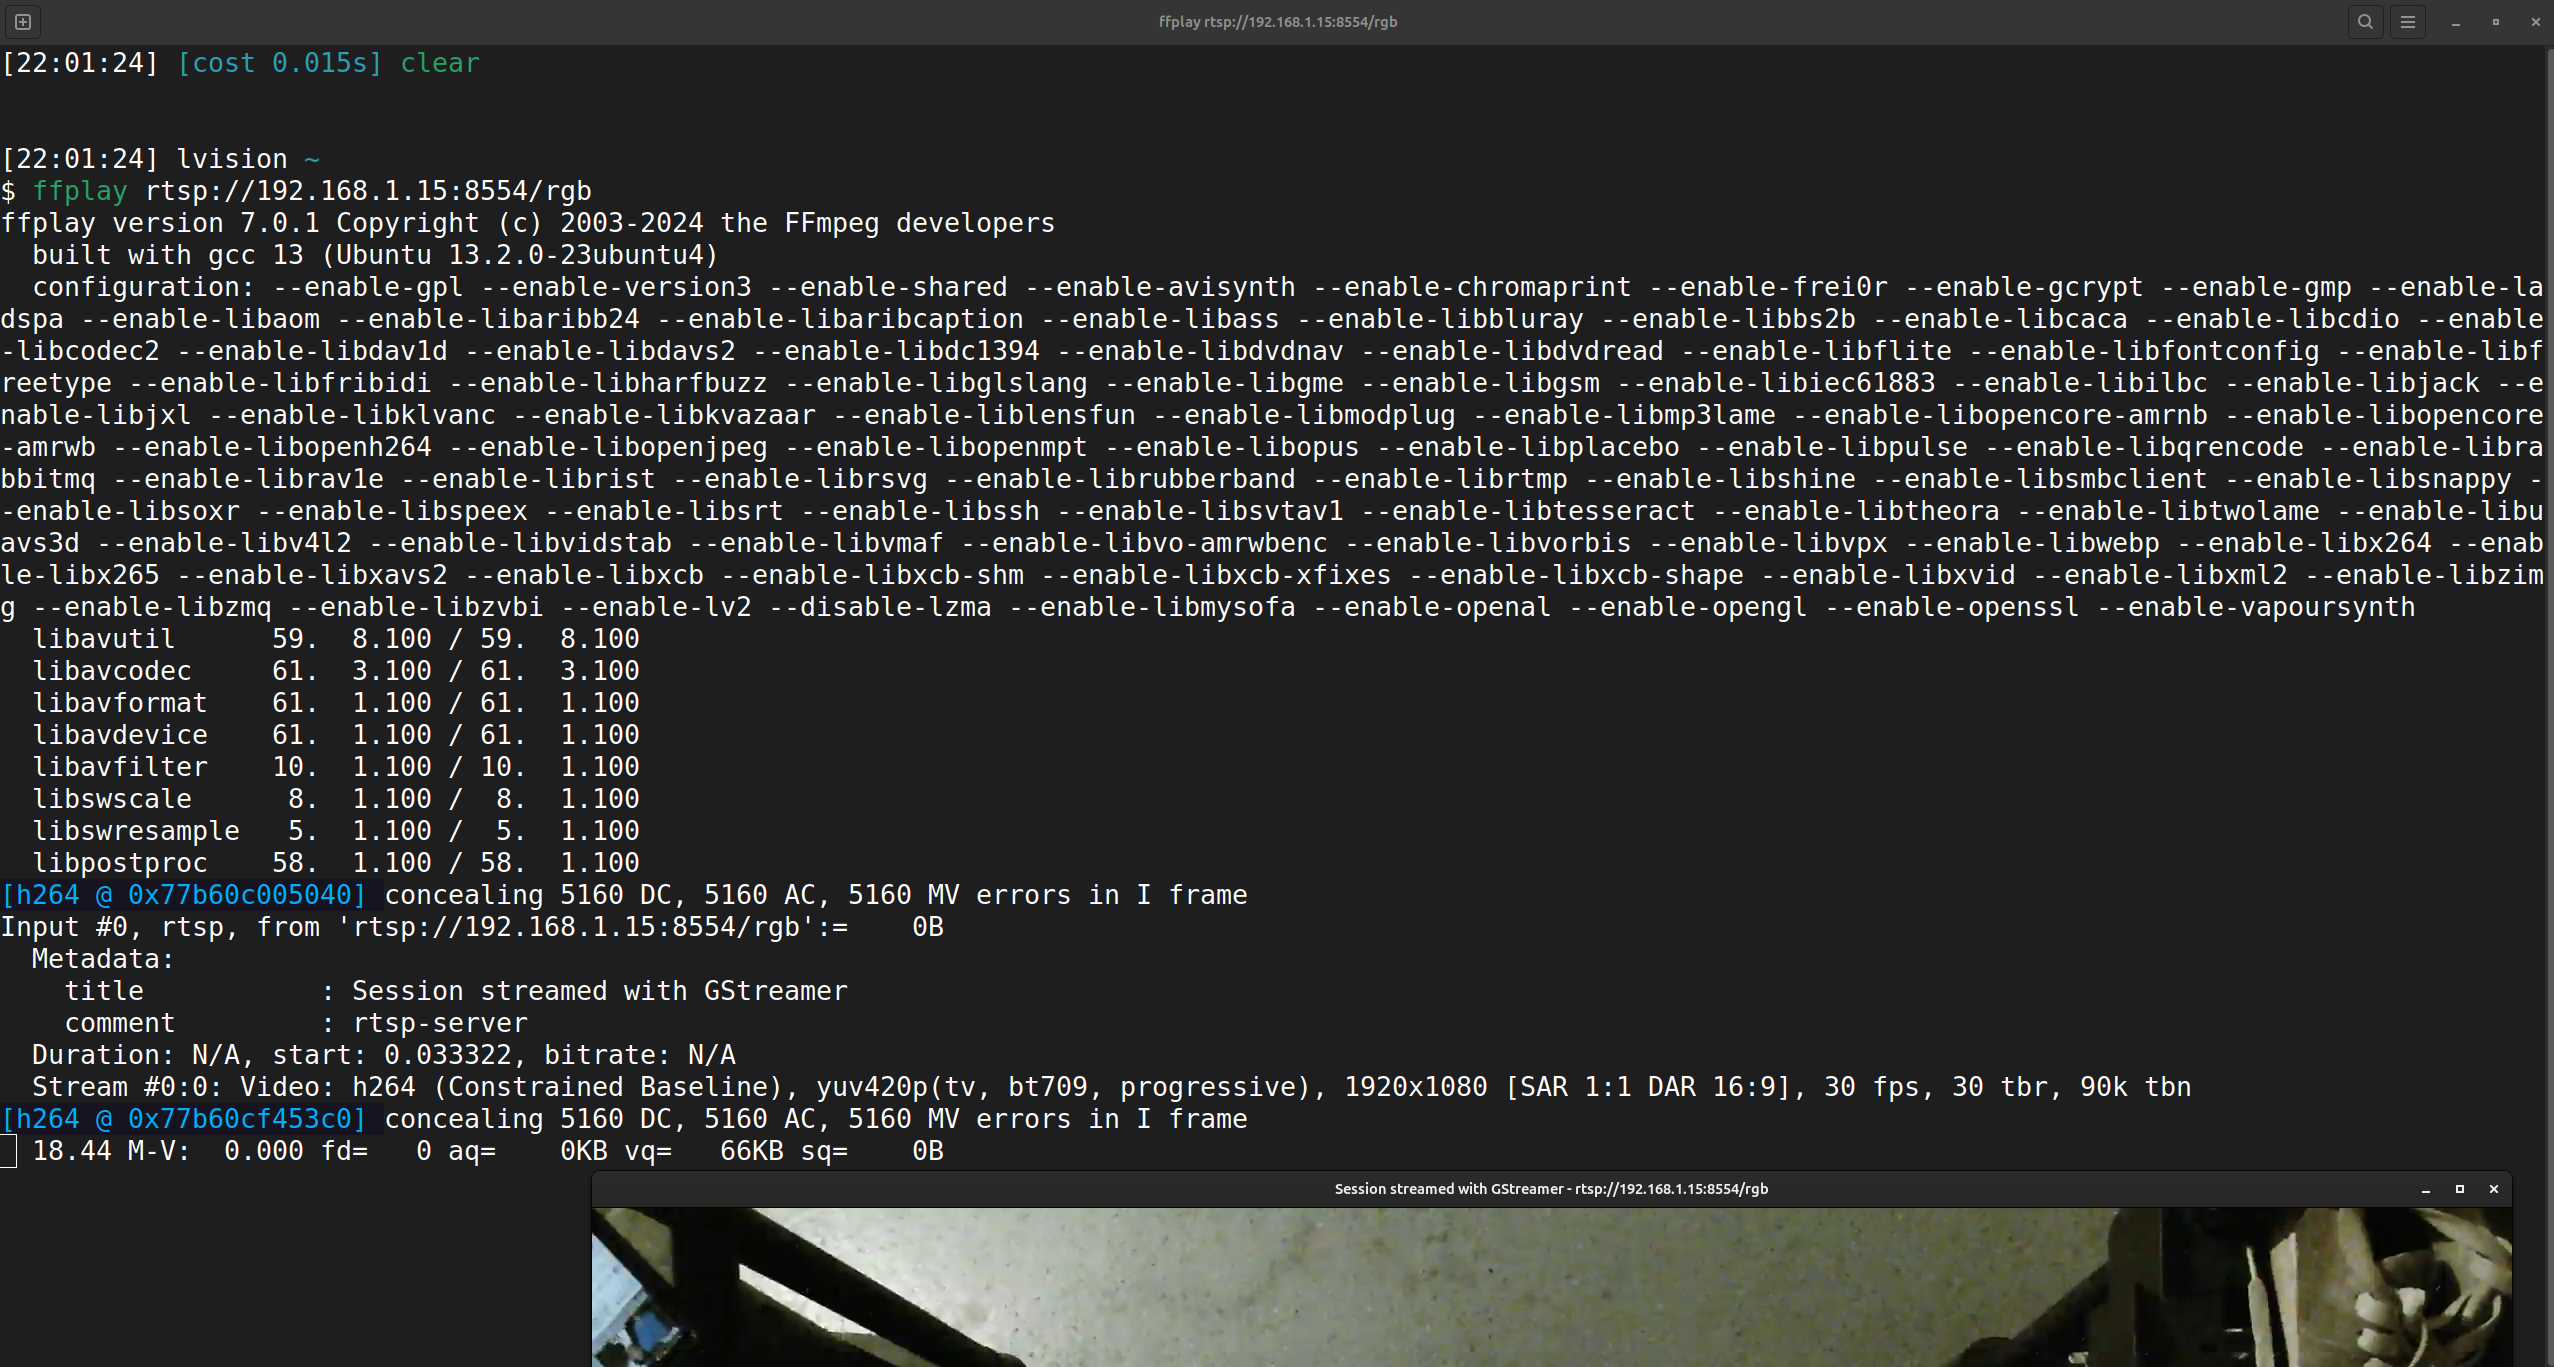Click the h264 @ 0x77b60c005040 tag
The width and height of the screenshot is (2554, 1367).
[x=184, y=895]
